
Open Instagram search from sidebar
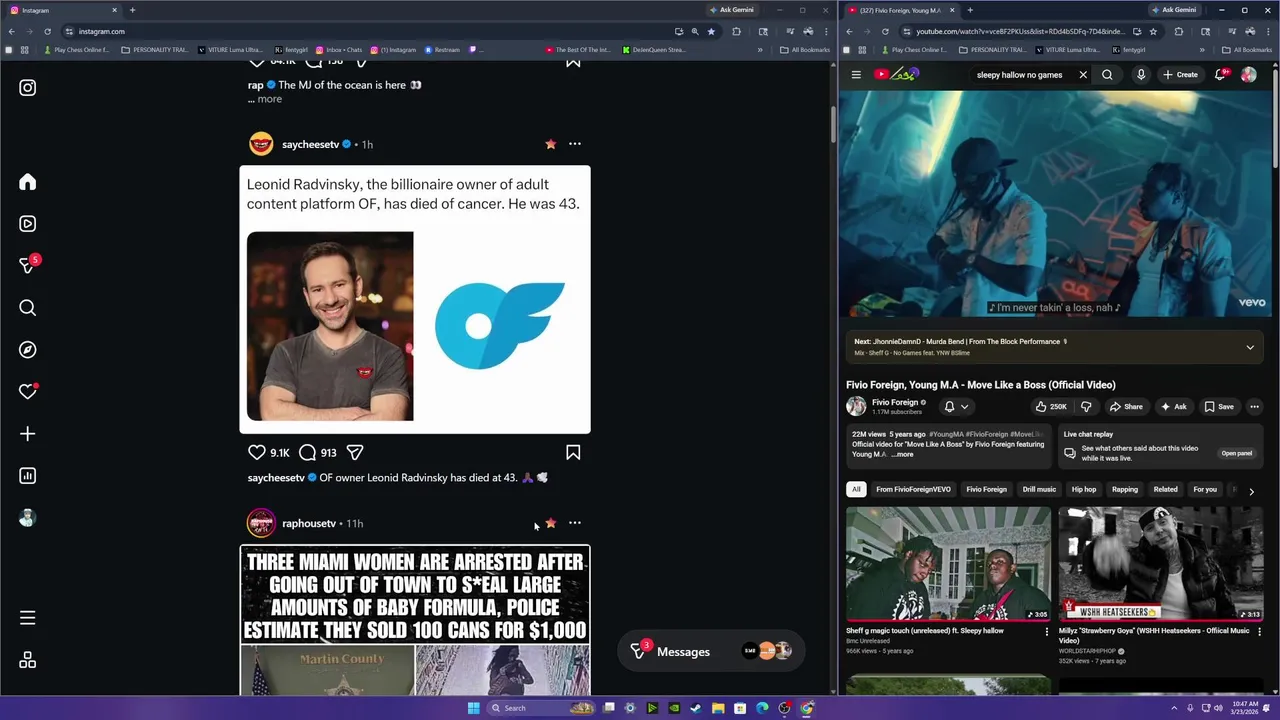(x=28, y=308)
